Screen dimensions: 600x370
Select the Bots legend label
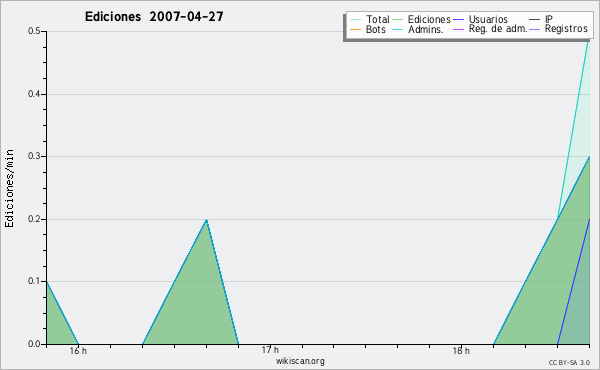(x=376, y=29)
